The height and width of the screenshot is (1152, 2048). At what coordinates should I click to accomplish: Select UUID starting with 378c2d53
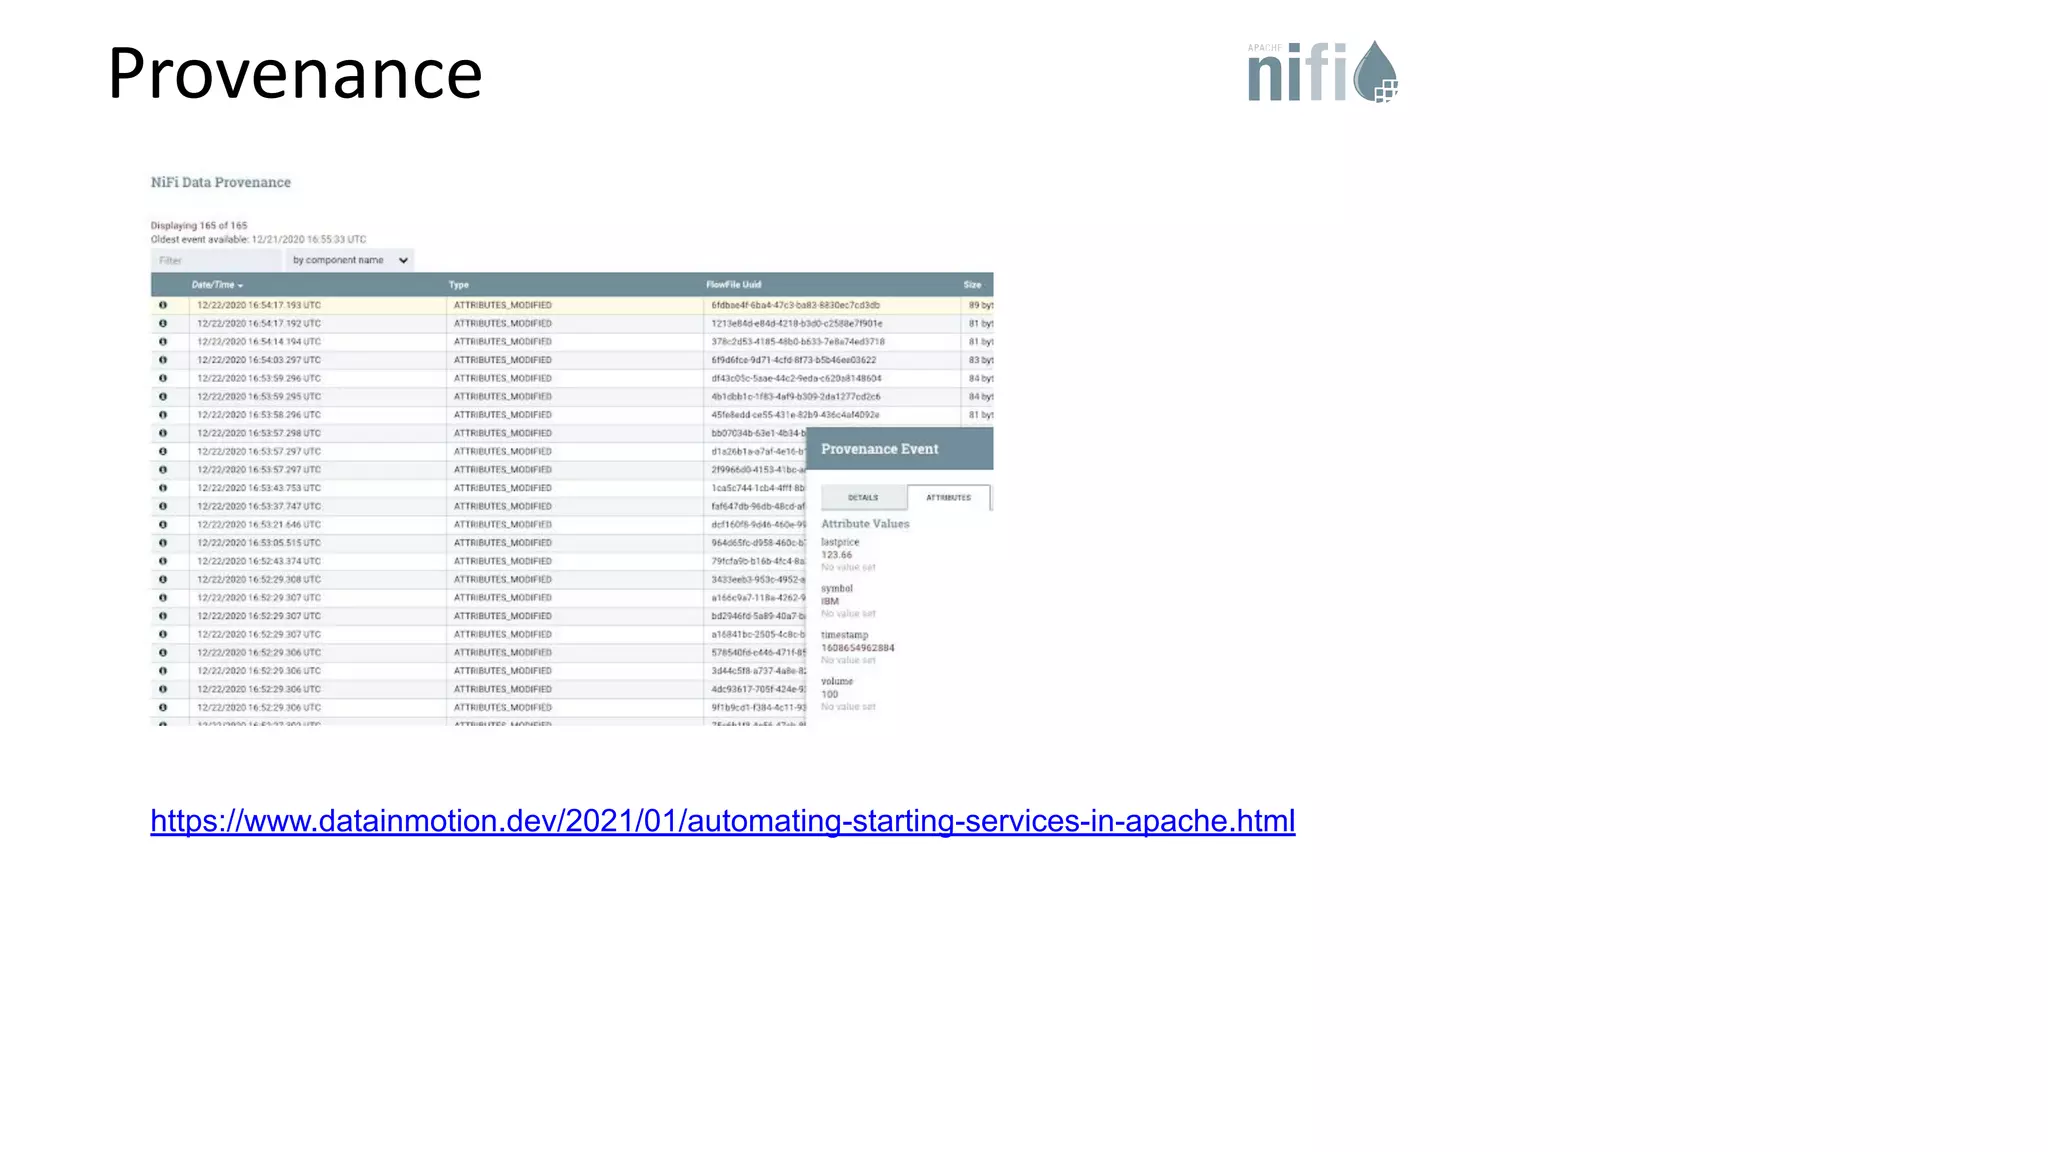[798, 342]
